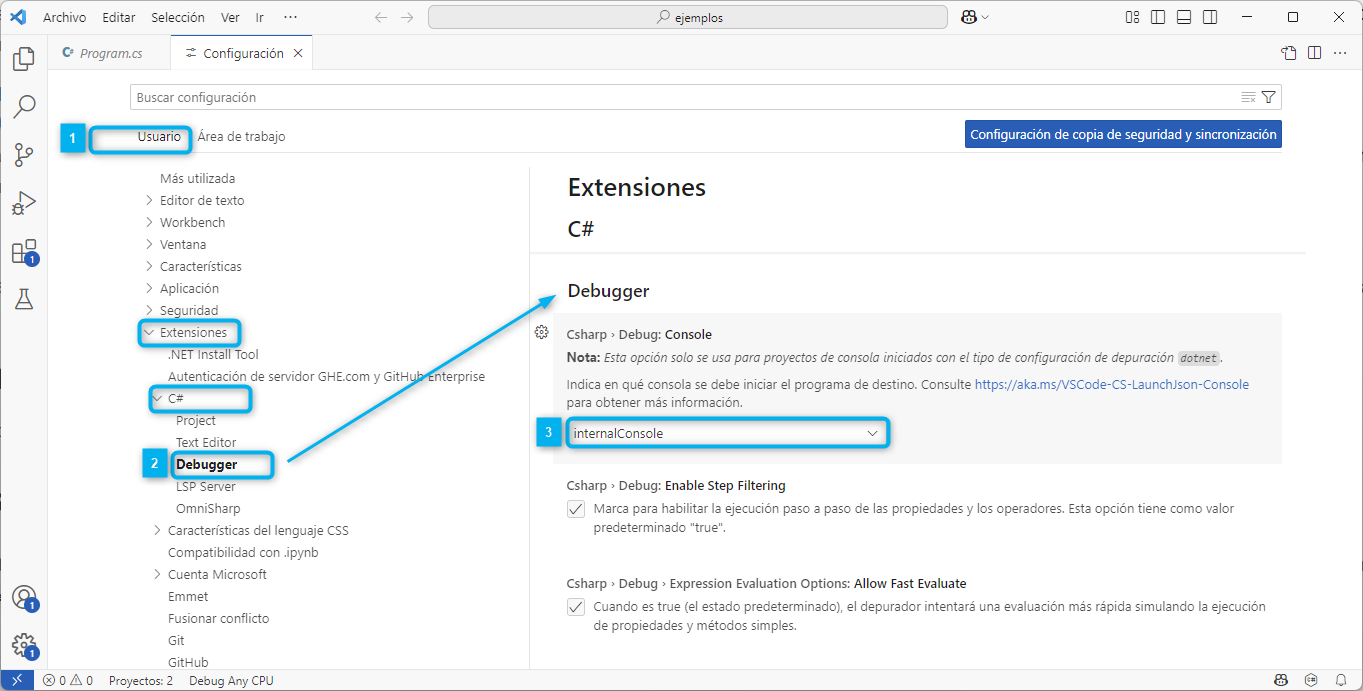Click the remote window status icon

17,680
